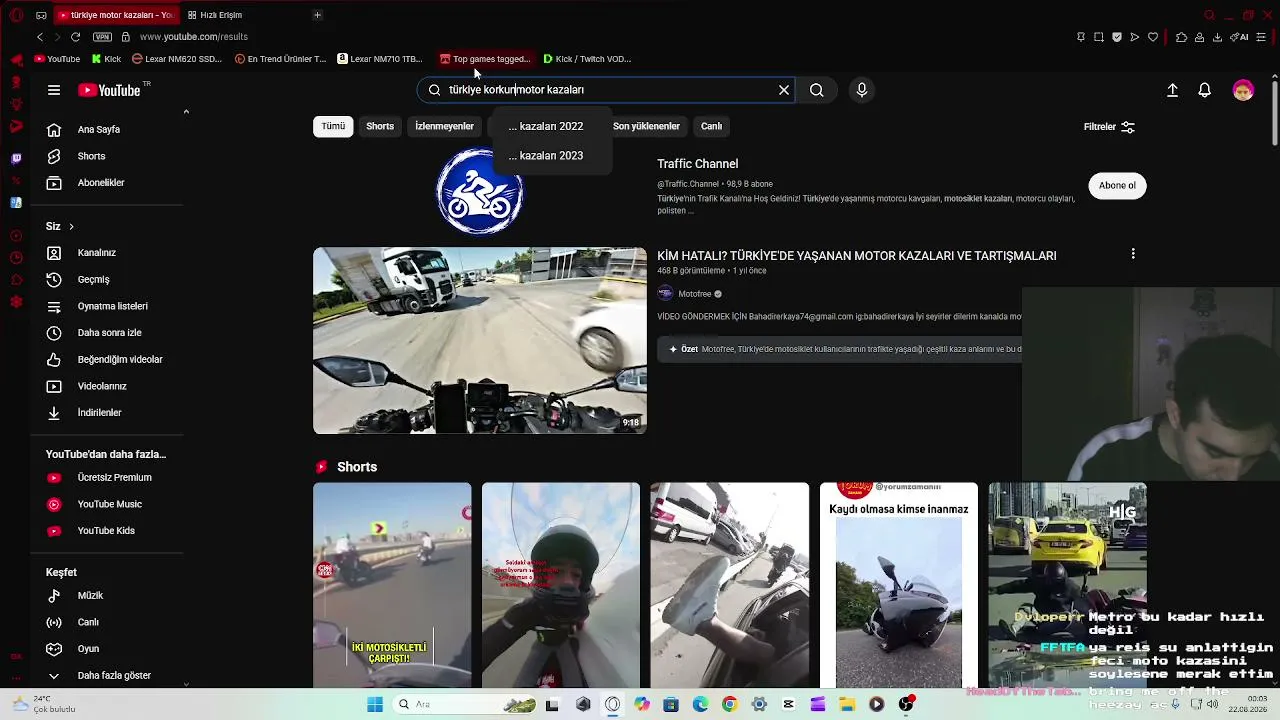The width and height of the screenshot is (1280, 720).
Task: Open the İKİ MOTOSİKLETLİ ÇARPIŞTI short
Action: click(x=392, y=585)
